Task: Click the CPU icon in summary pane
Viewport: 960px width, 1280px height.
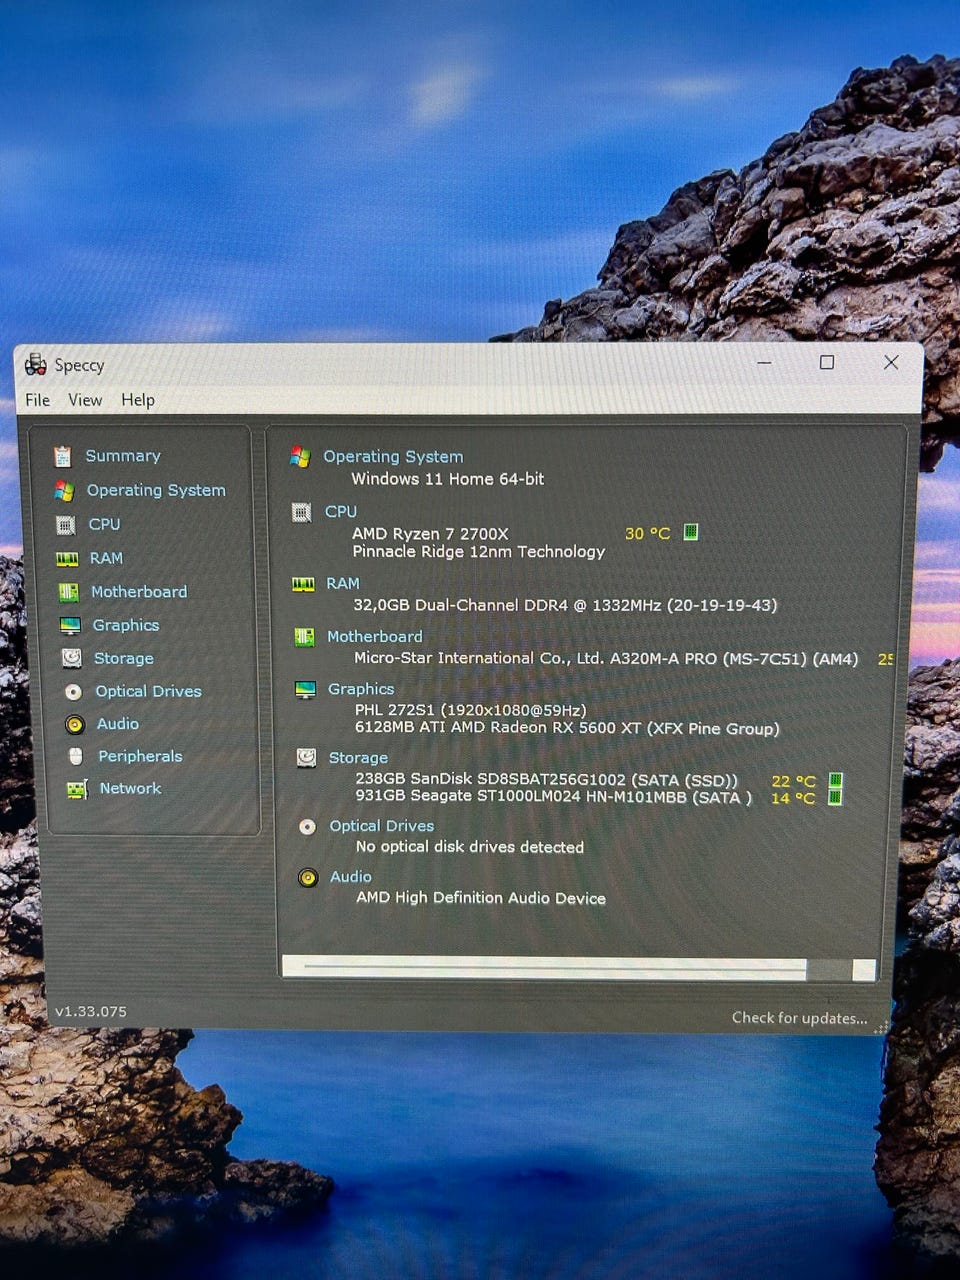Action: (301, 512)
